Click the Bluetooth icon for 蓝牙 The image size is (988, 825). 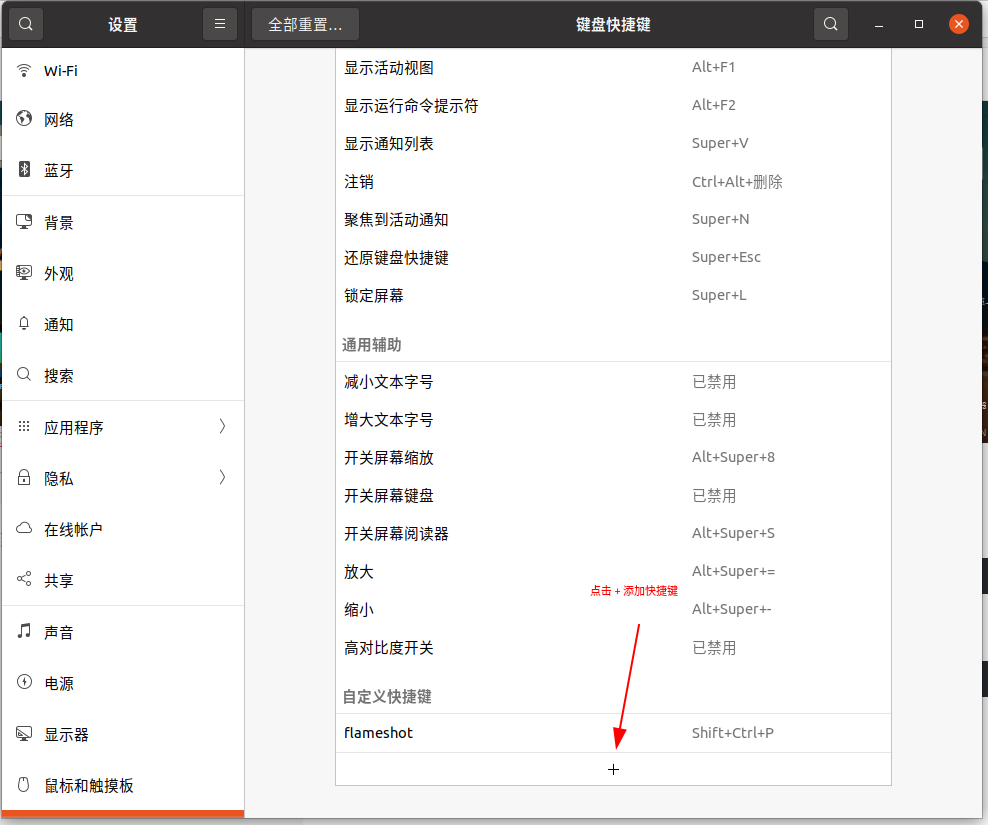(24, 169)
